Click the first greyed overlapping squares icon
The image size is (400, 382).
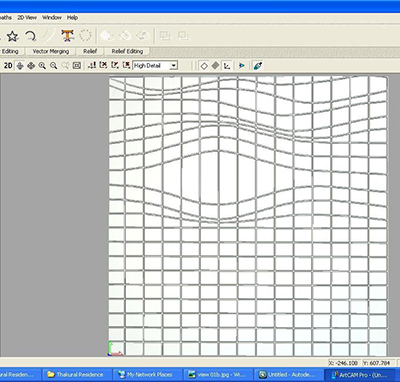165,36
